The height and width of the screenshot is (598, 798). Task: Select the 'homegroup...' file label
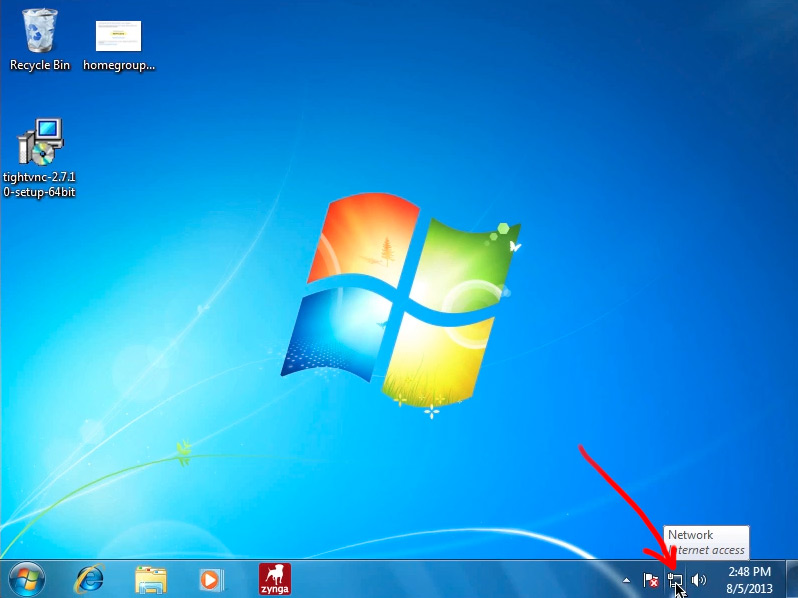coord(119,65)
